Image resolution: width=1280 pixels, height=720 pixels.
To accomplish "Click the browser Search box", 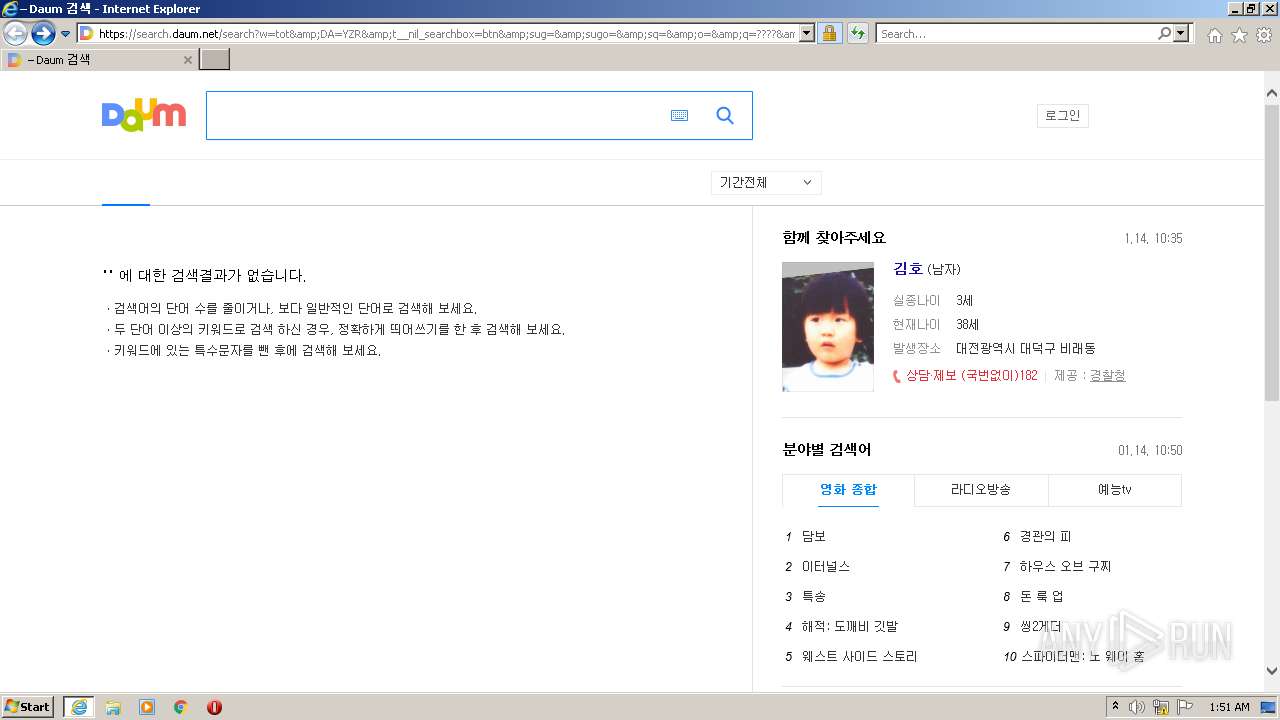I will point(1017,34).
